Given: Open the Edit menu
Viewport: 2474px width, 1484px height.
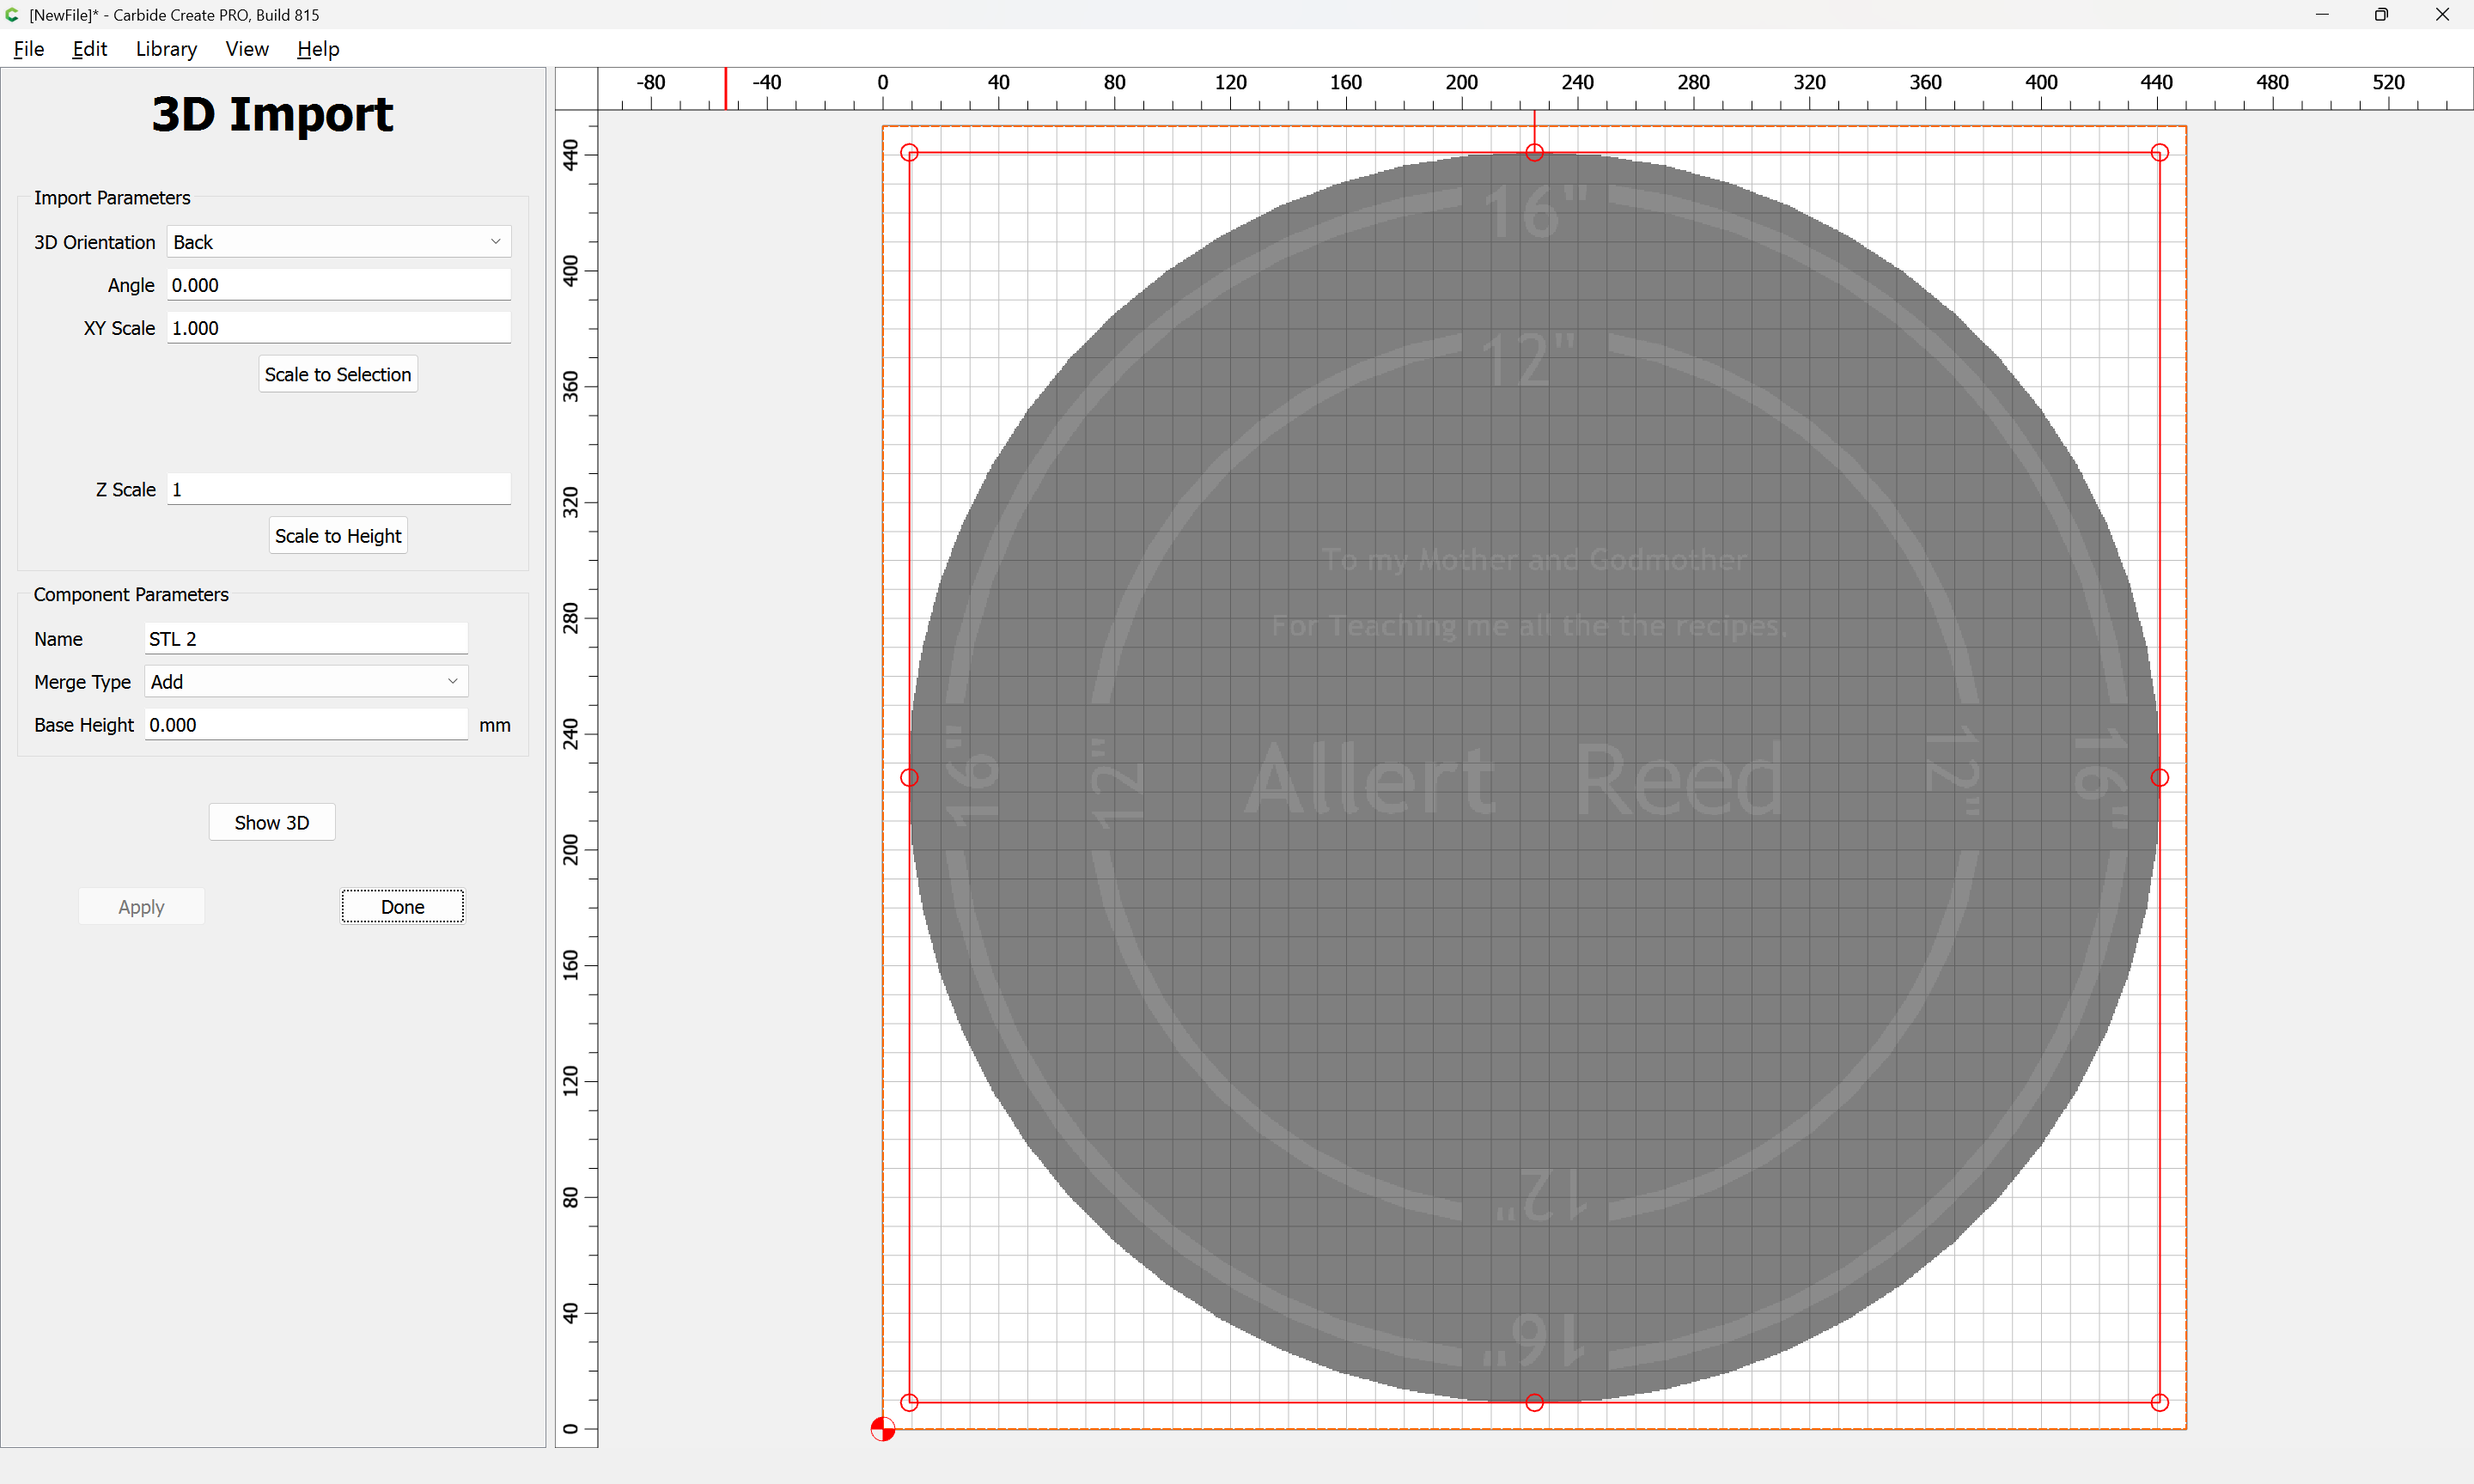Looking at the screenshot, I should pos(89,49).
